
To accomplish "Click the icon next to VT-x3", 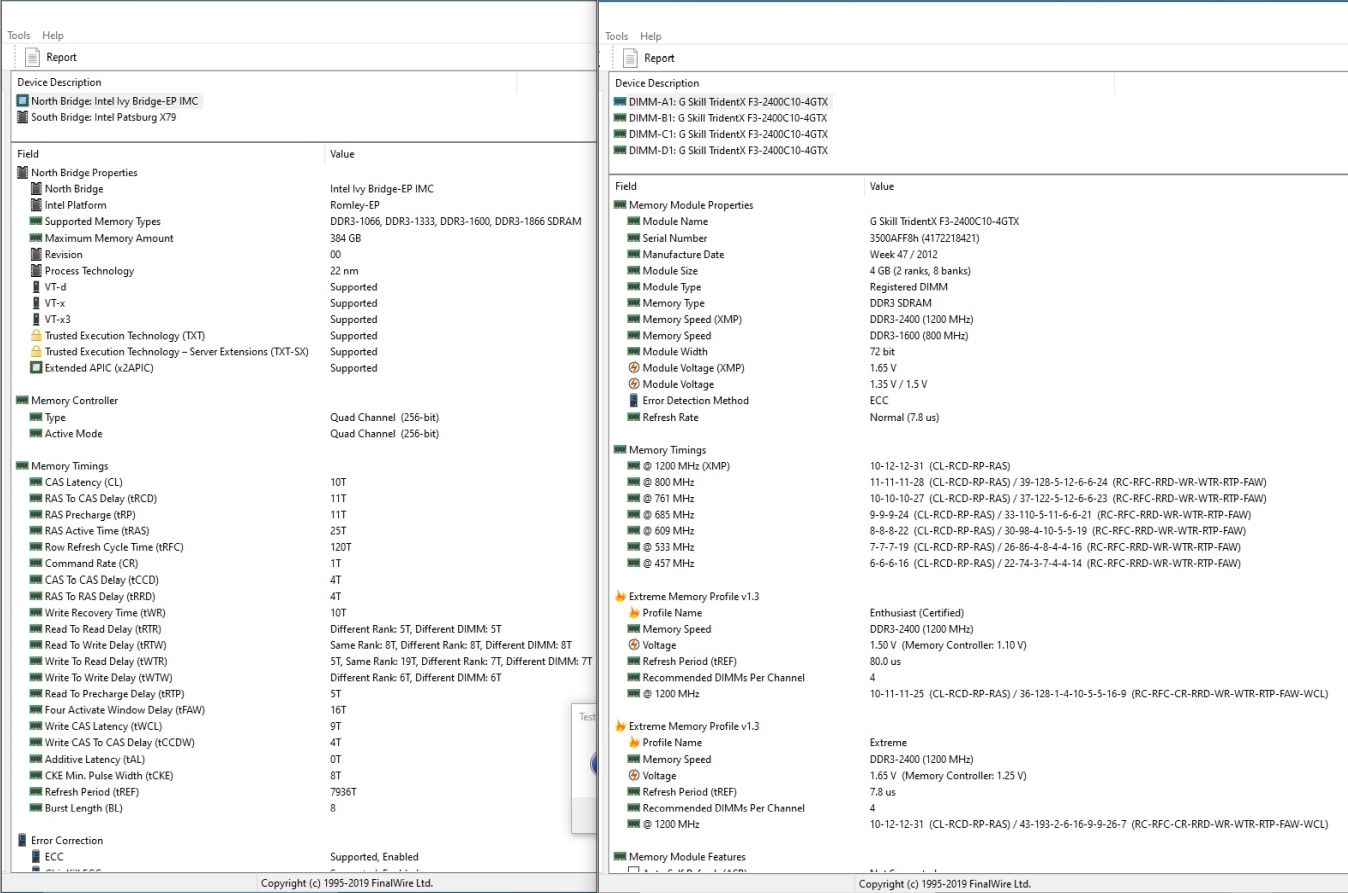I will 37,320.
